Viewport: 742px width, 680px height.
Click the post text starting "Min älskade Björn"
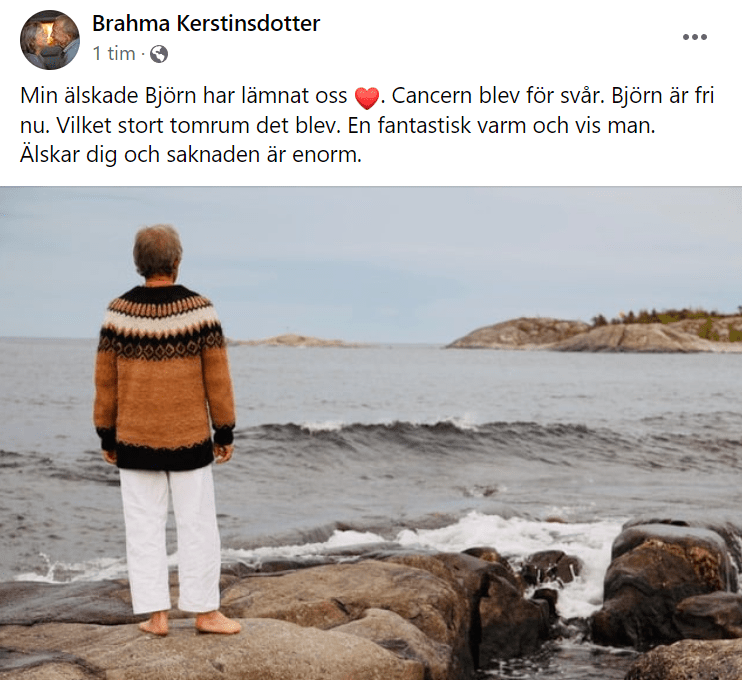[367, 125]
